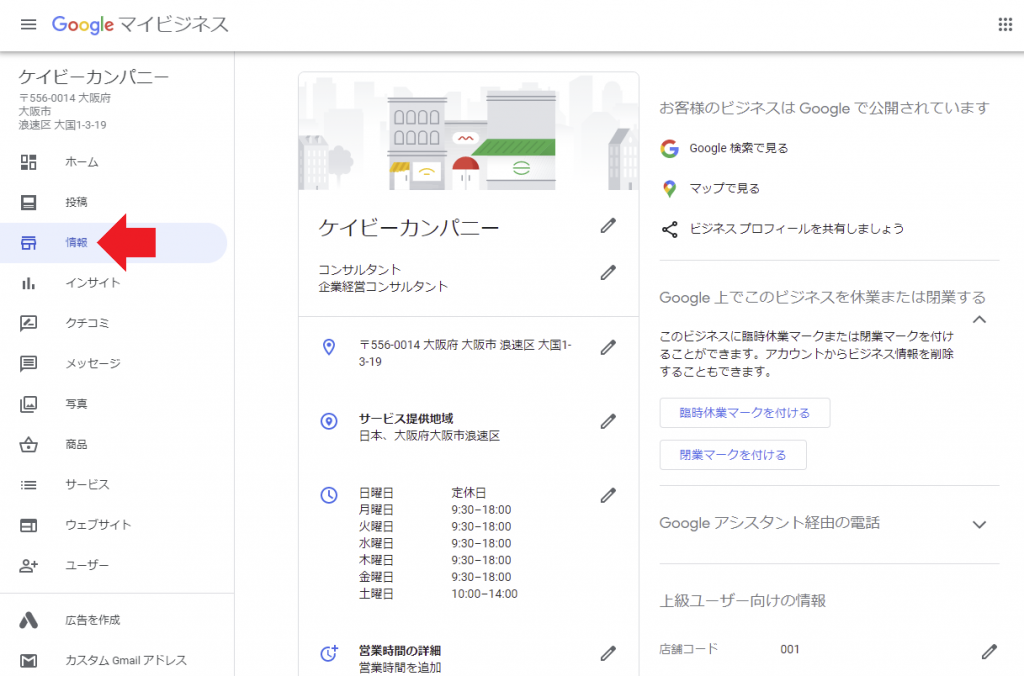Open the Google apps grid icon

click(x=1005, y=25)
